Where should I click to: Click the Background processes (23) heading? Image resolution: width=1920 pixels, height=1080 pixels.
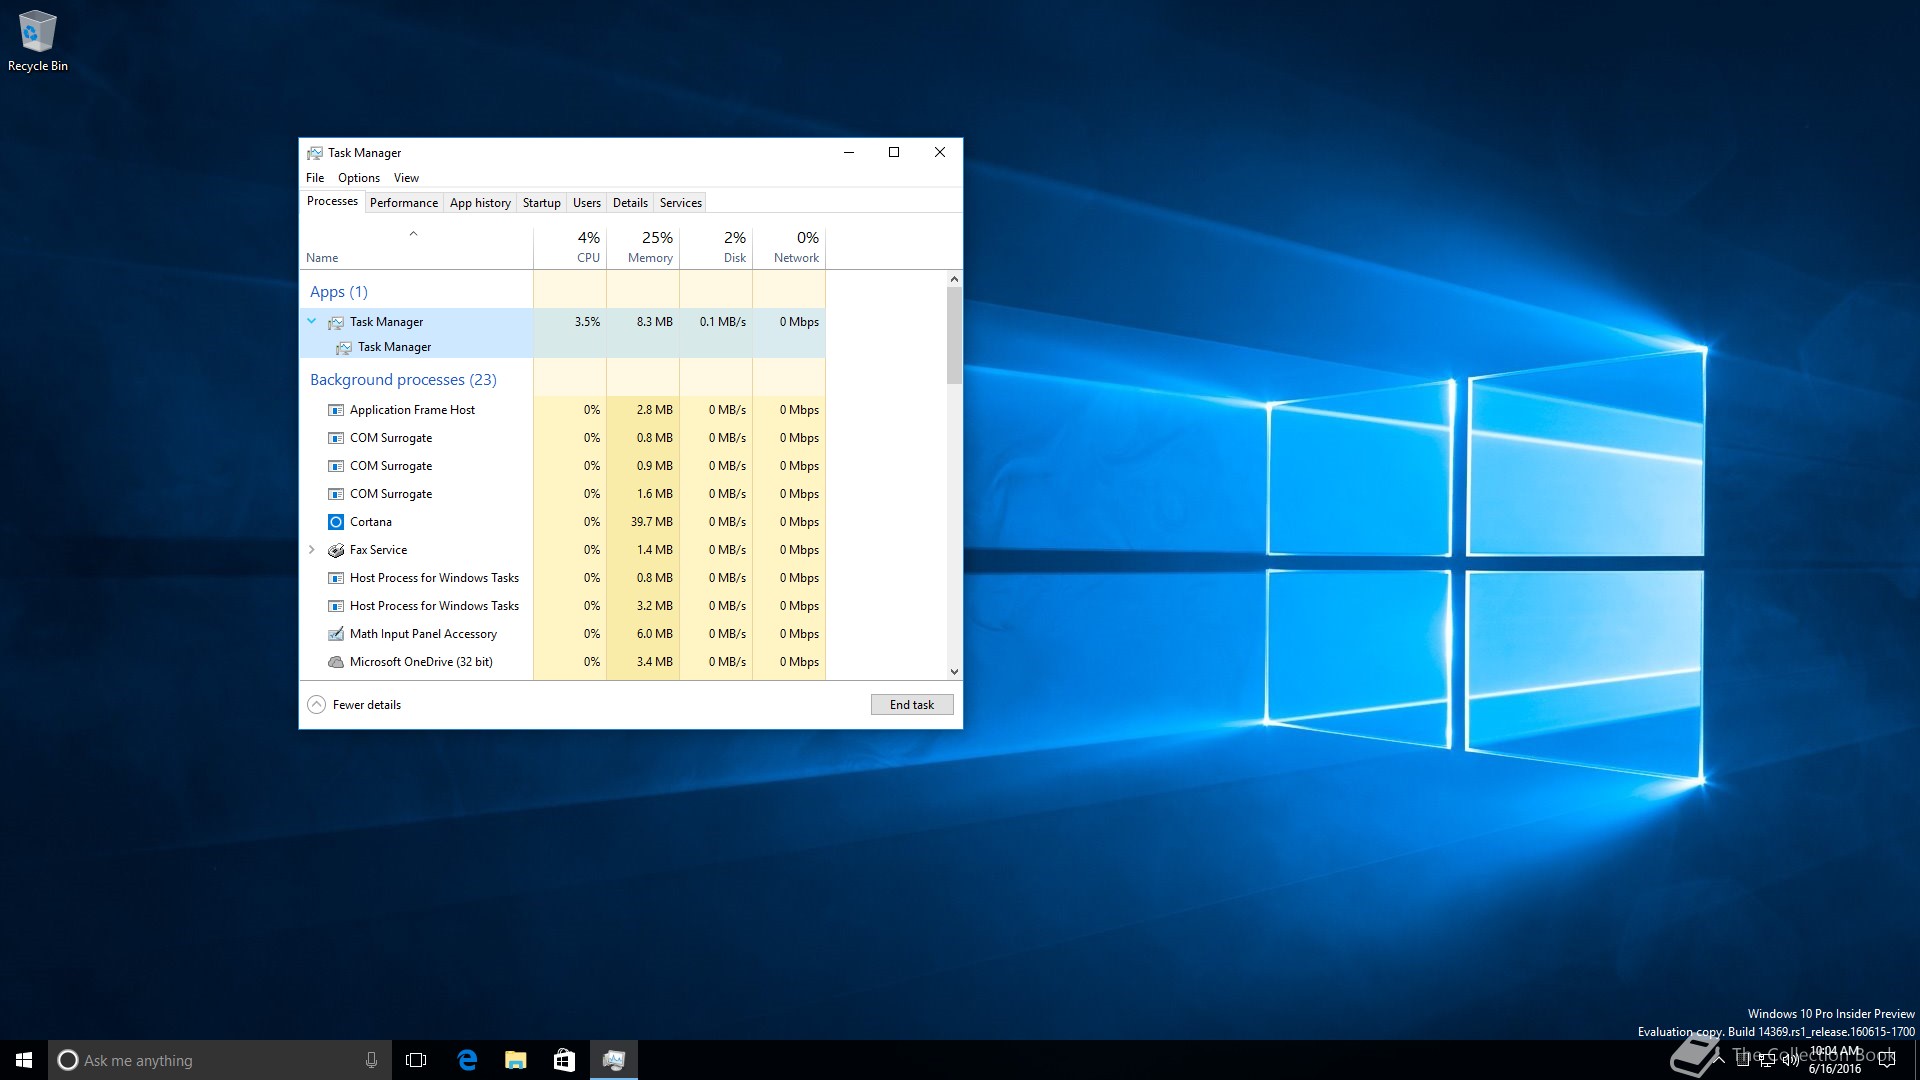(x=403, y=380)
